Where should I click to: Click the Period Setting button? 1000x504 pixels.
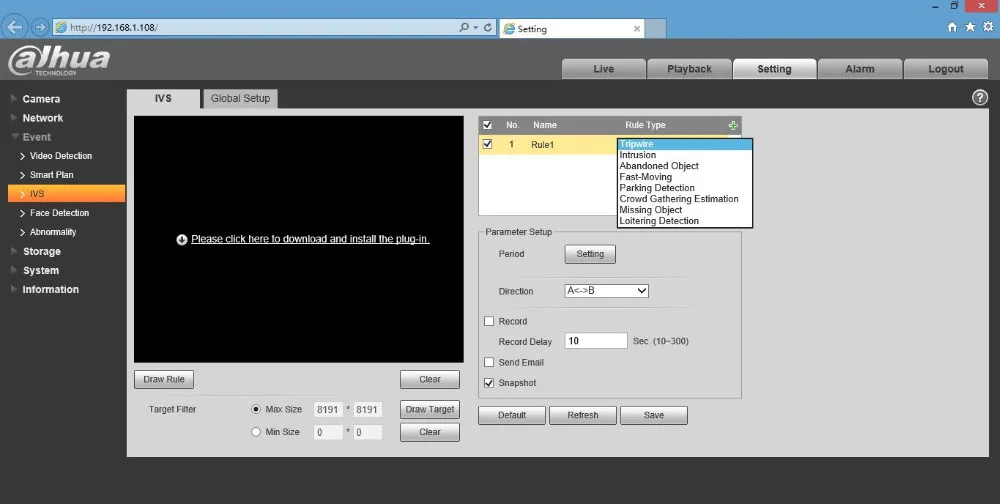coord(590,254)
